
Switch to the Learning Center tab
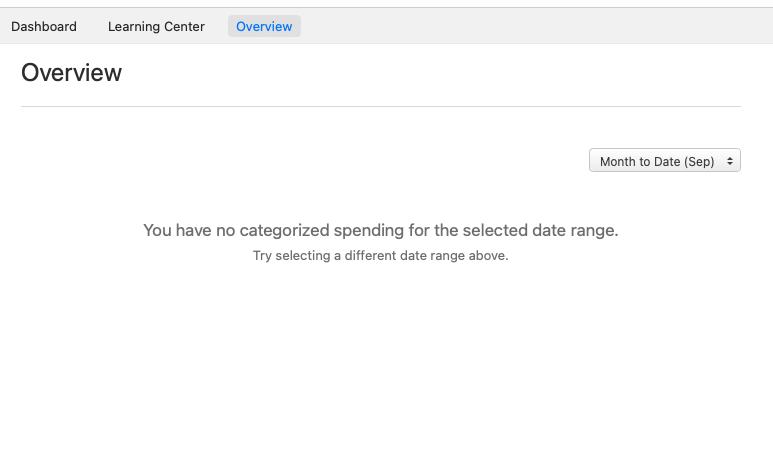click(x=156, y=27)
